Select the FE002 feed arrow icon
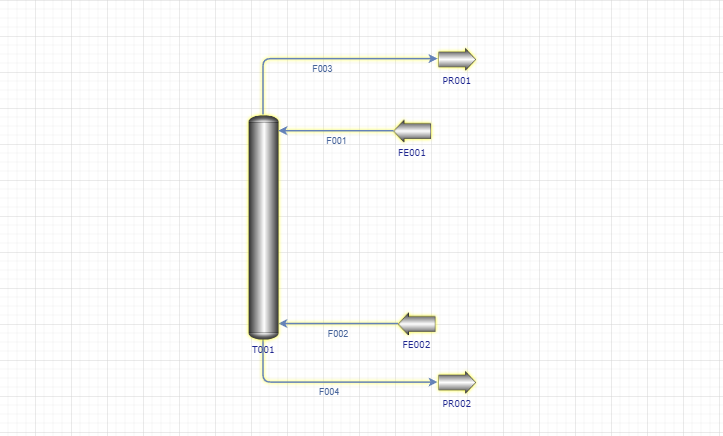 [417, 324]
